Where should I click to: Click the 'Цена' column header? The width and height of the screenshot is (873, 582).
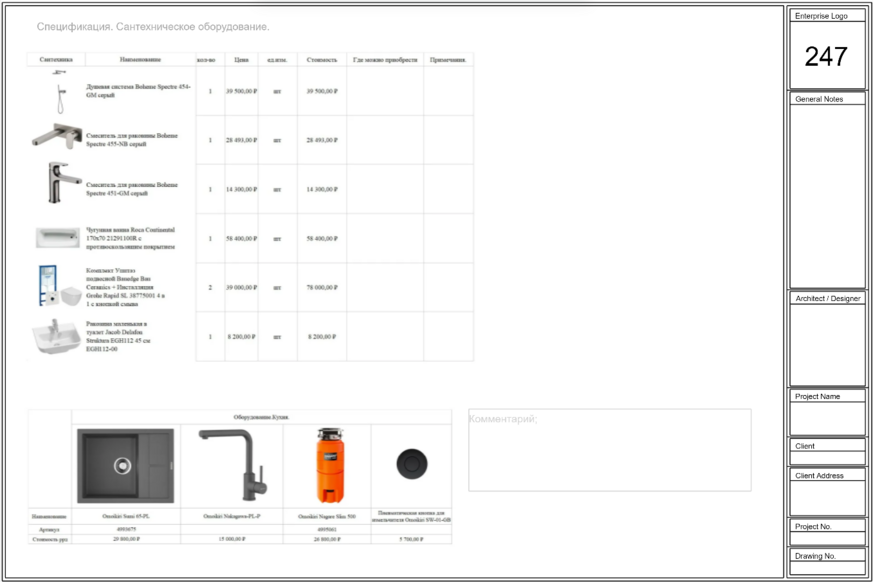coord(241,60)
